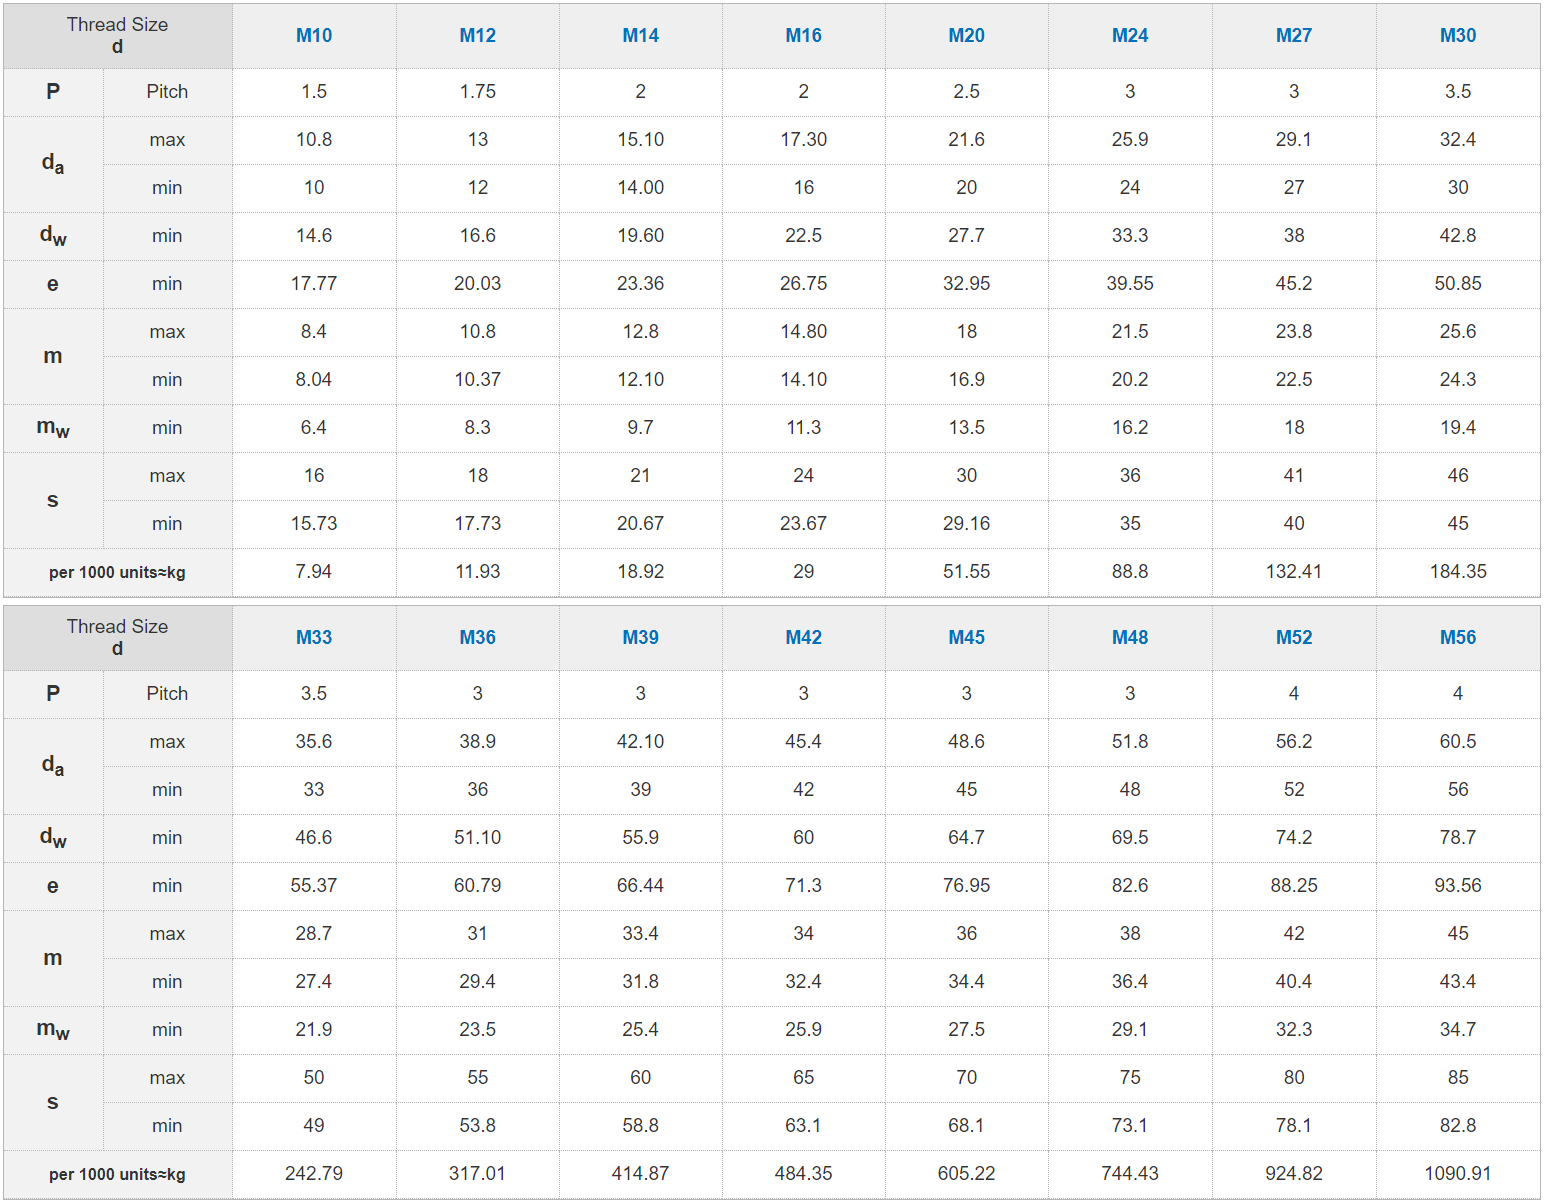The image size is (1545, 1203).
Task: Open the M56 thread size link
Action: coord(1458,637)
